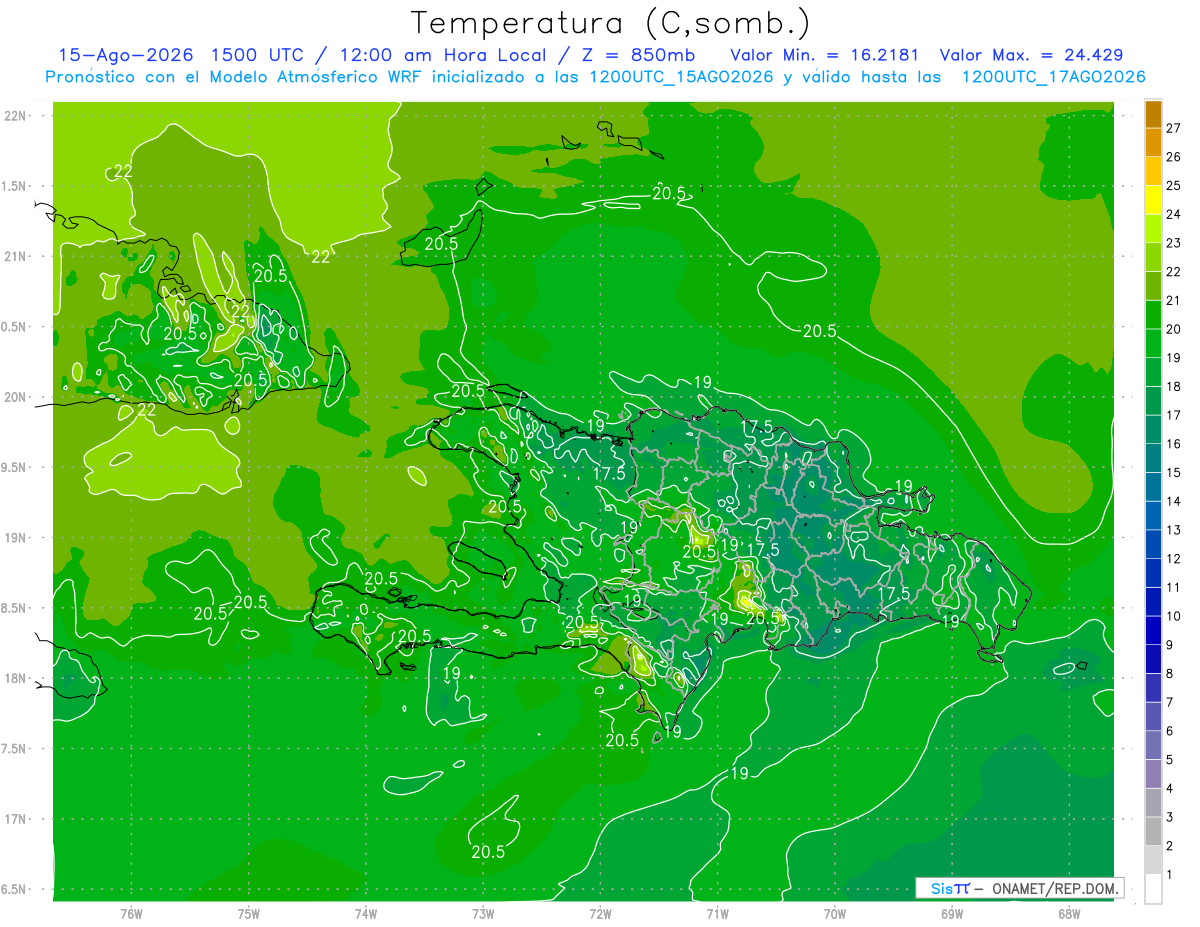Click the 71W longitude axis label
1200x927 pixels.
click(x=717, y=914)
